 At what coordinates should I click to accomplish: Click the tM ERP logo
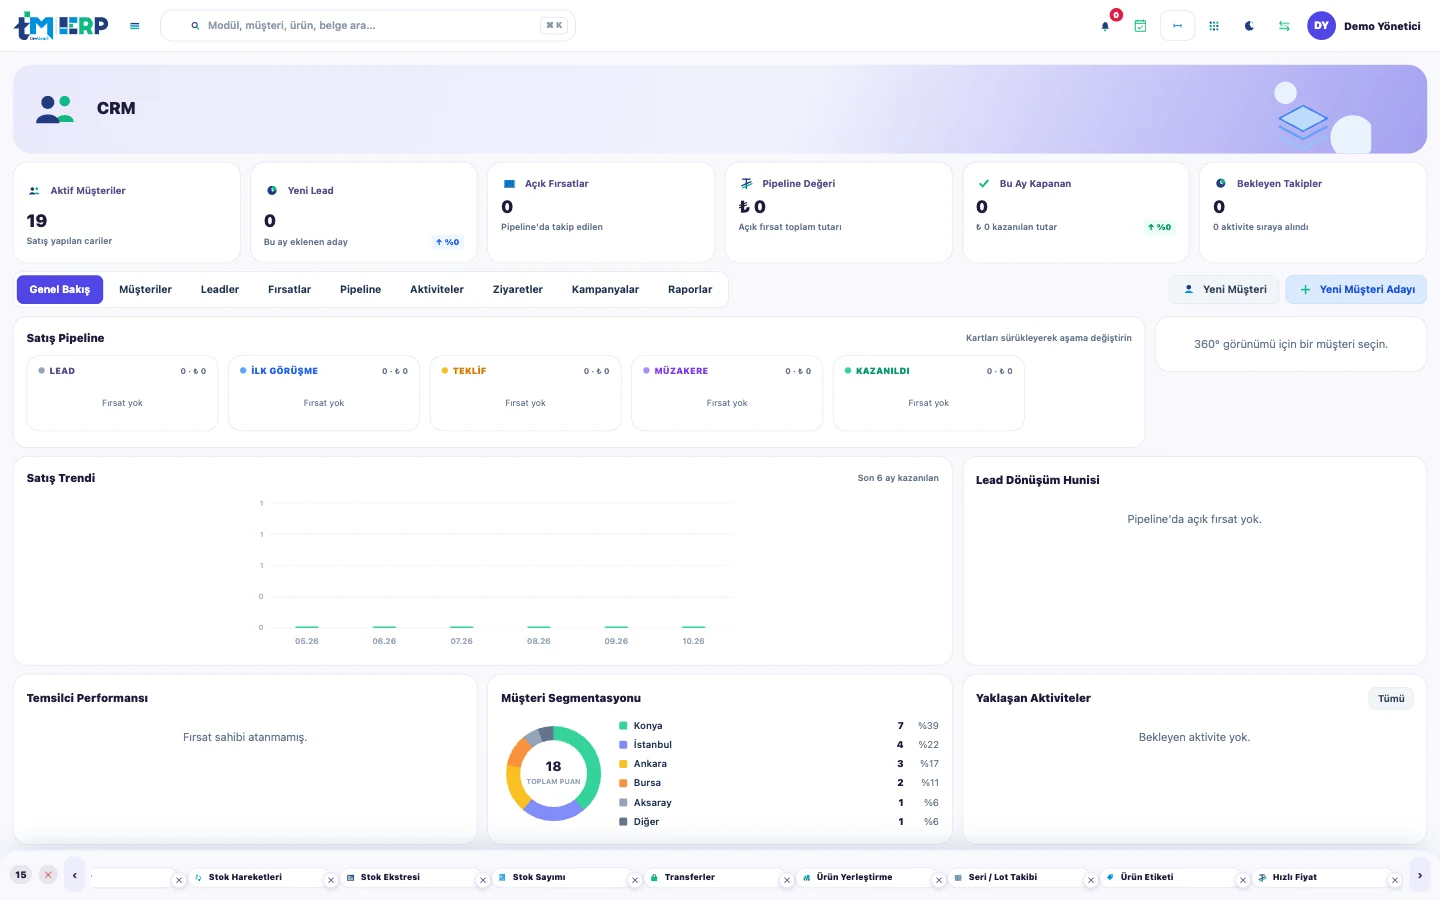click(x=61, y=26)
